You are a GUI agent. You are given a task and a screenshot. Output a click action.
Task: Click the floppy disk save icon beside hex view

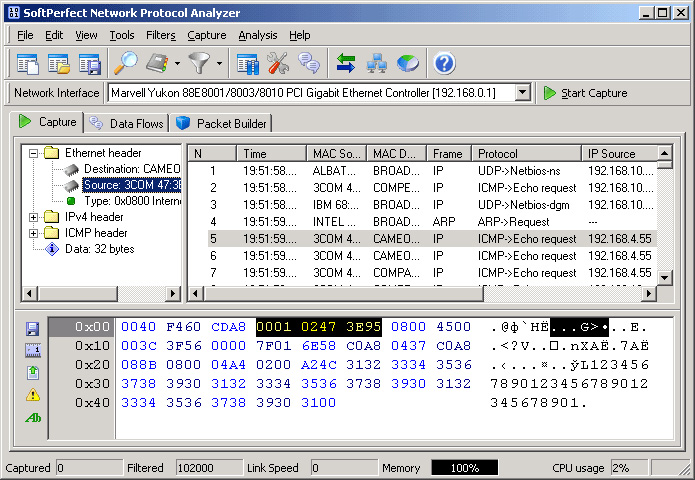(x=33, y=328)
